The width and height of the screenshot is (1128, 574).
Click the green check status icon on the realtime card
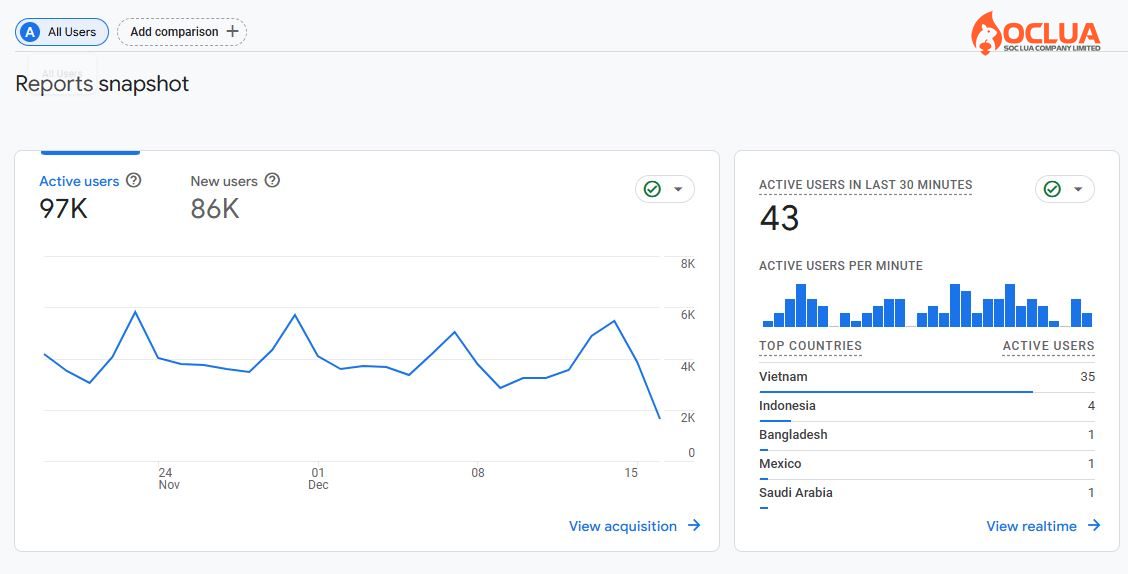point(1052,189)
